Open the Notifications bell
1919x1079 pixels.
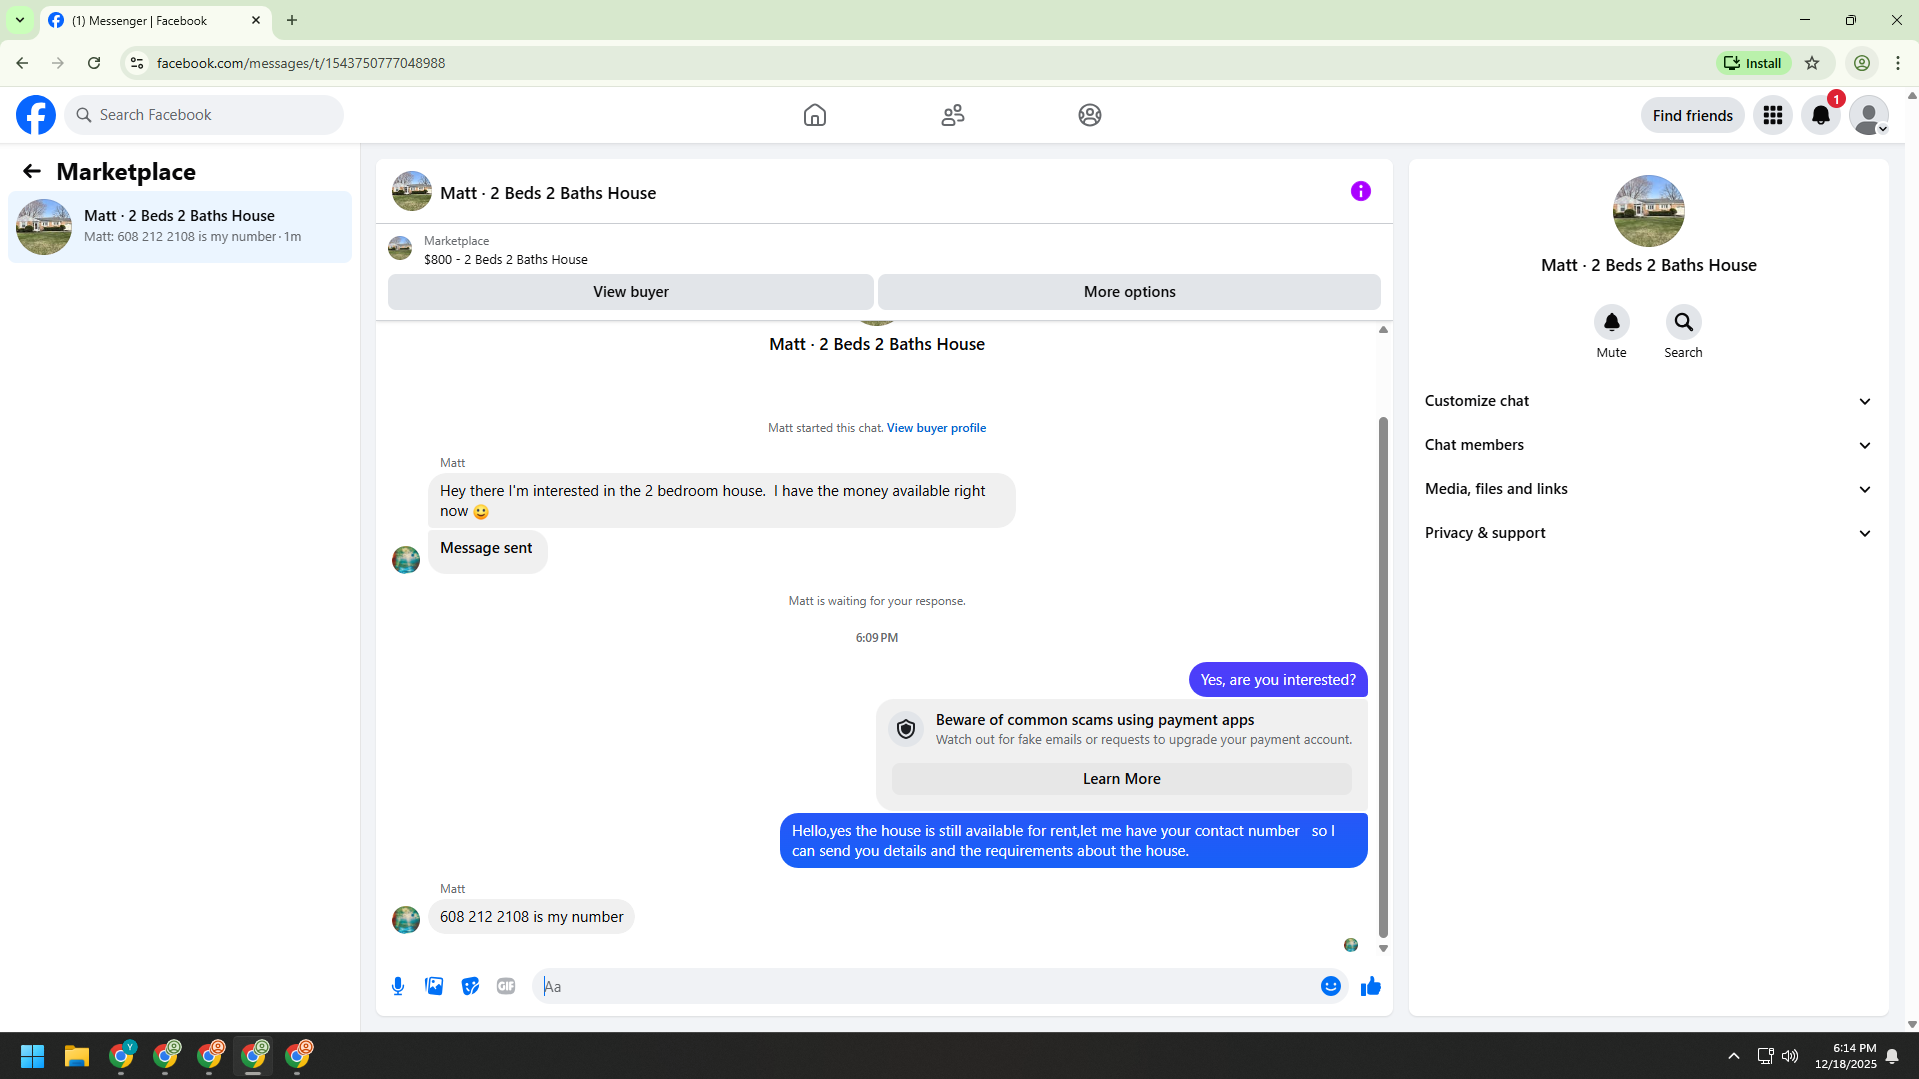coord(1821,115)
